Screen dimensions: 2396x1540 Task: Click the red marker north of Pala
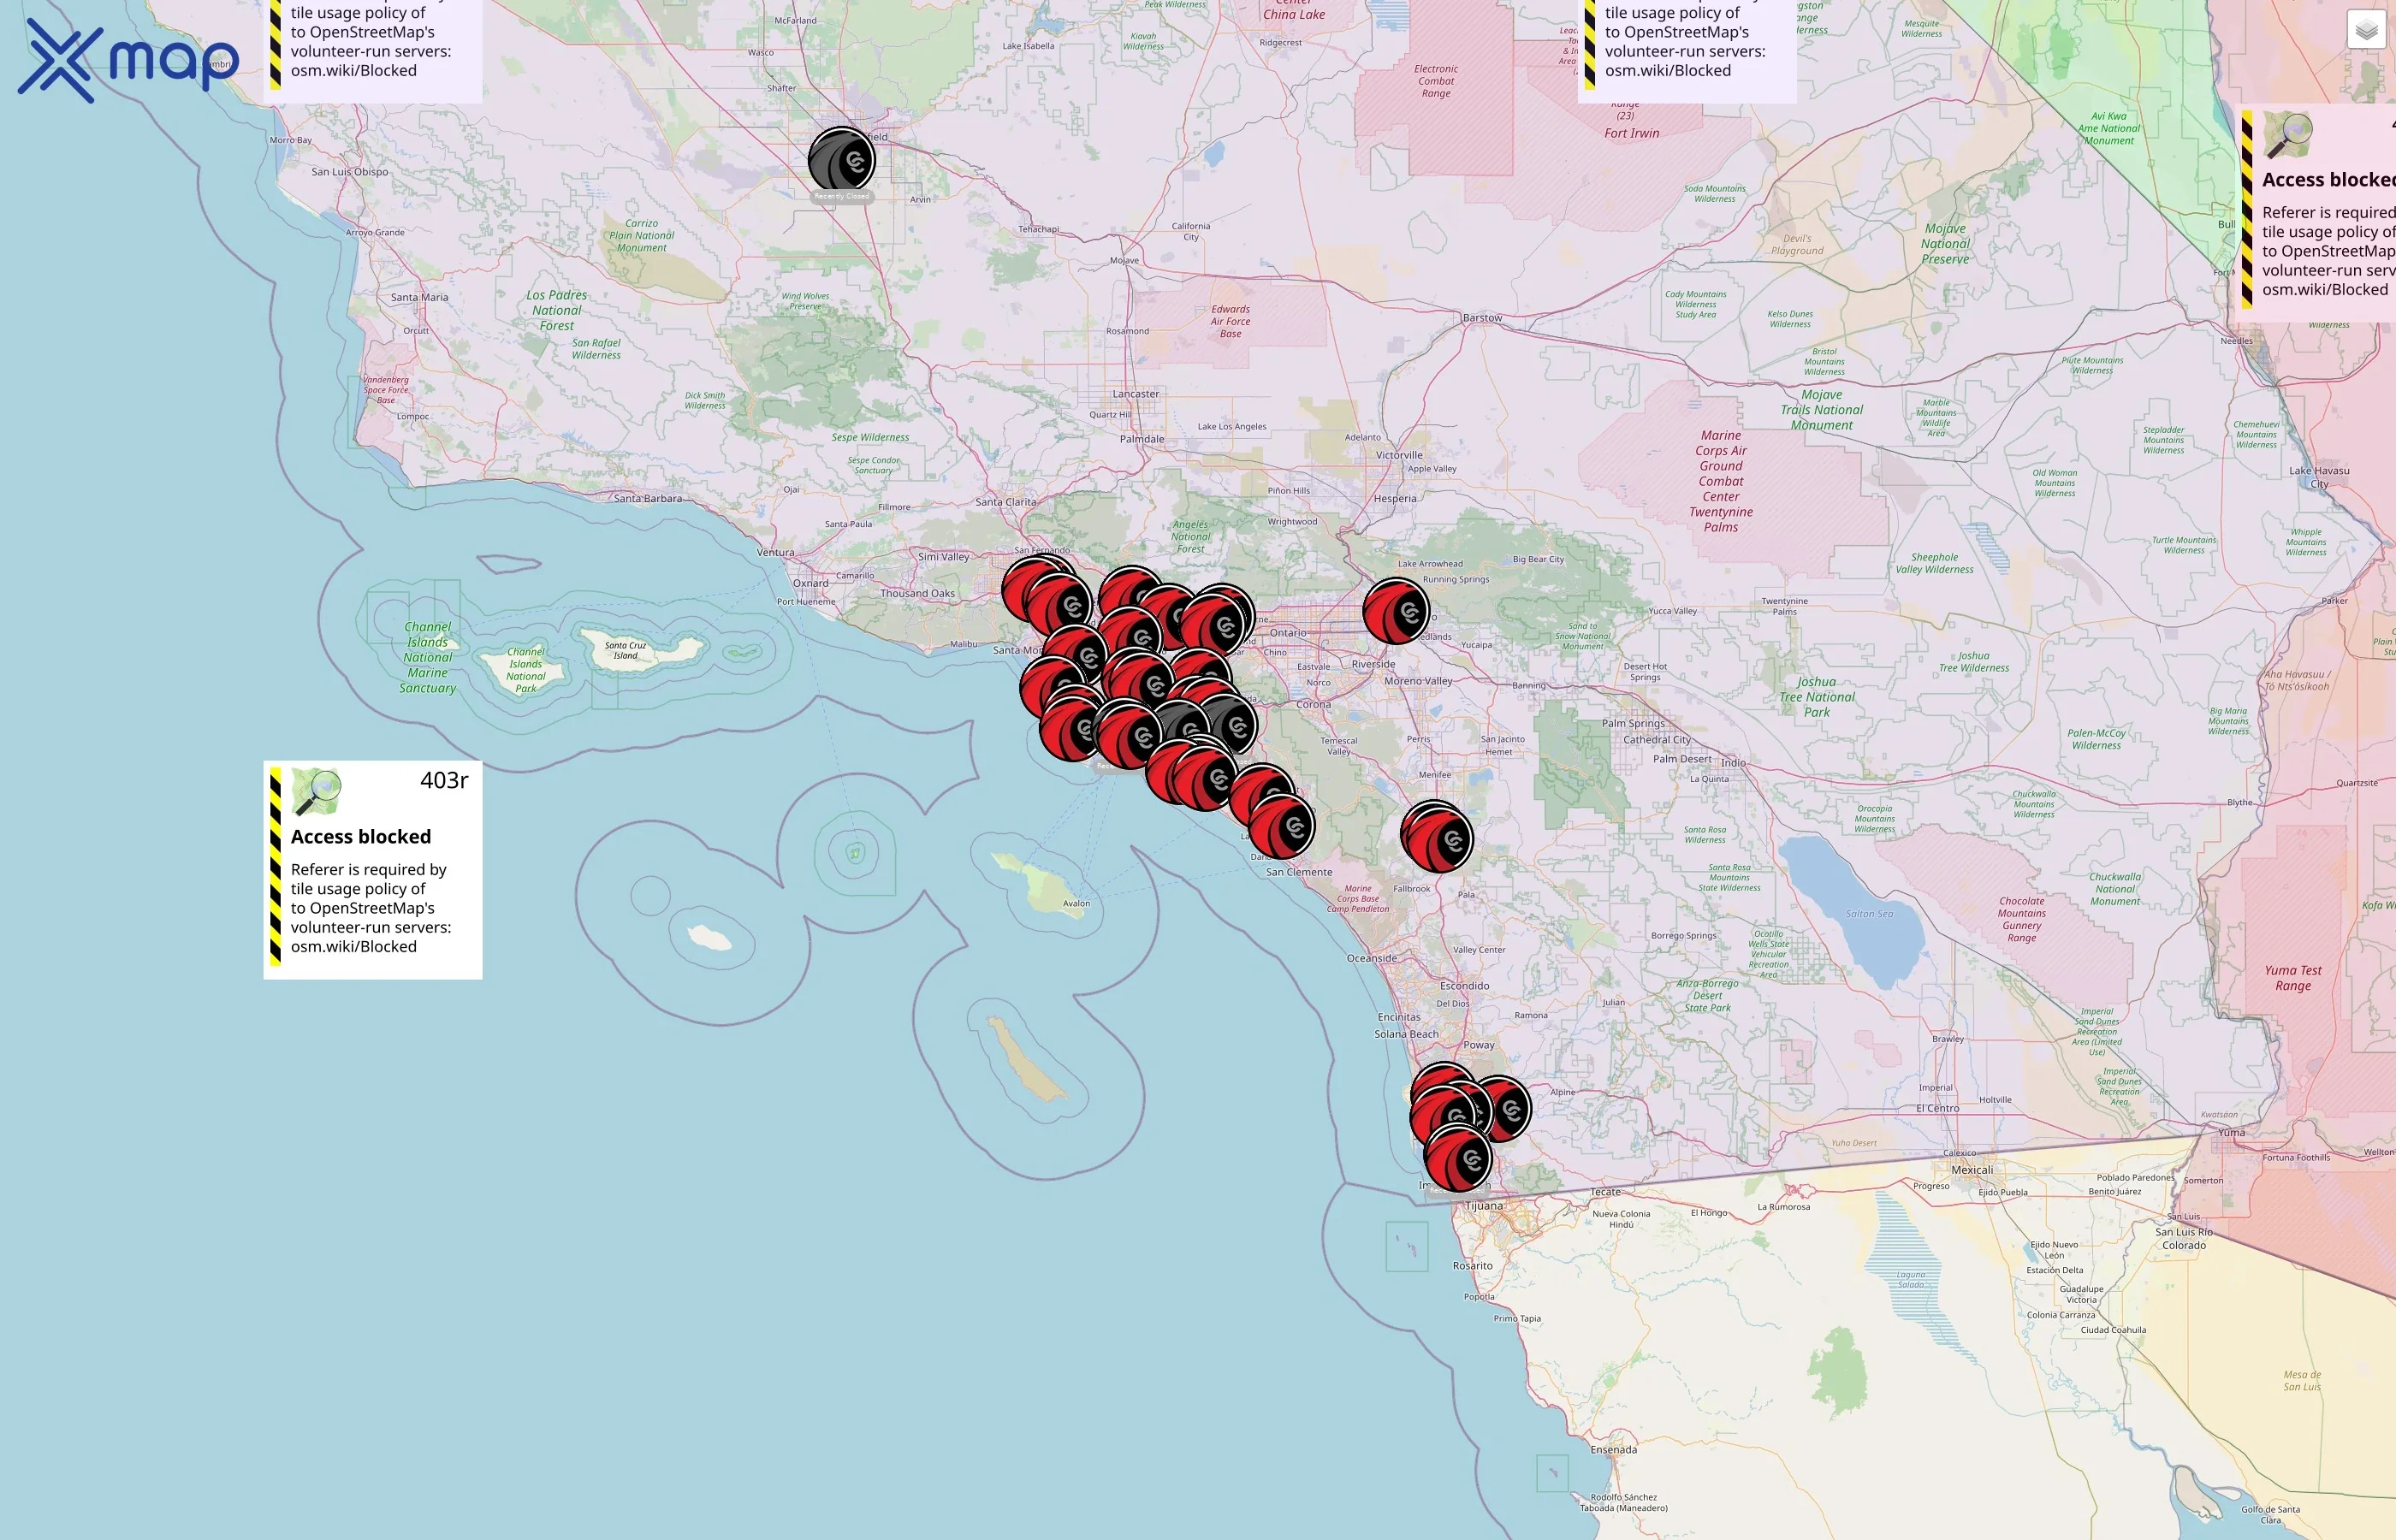pyautogui.click(x=1438, y=838)
